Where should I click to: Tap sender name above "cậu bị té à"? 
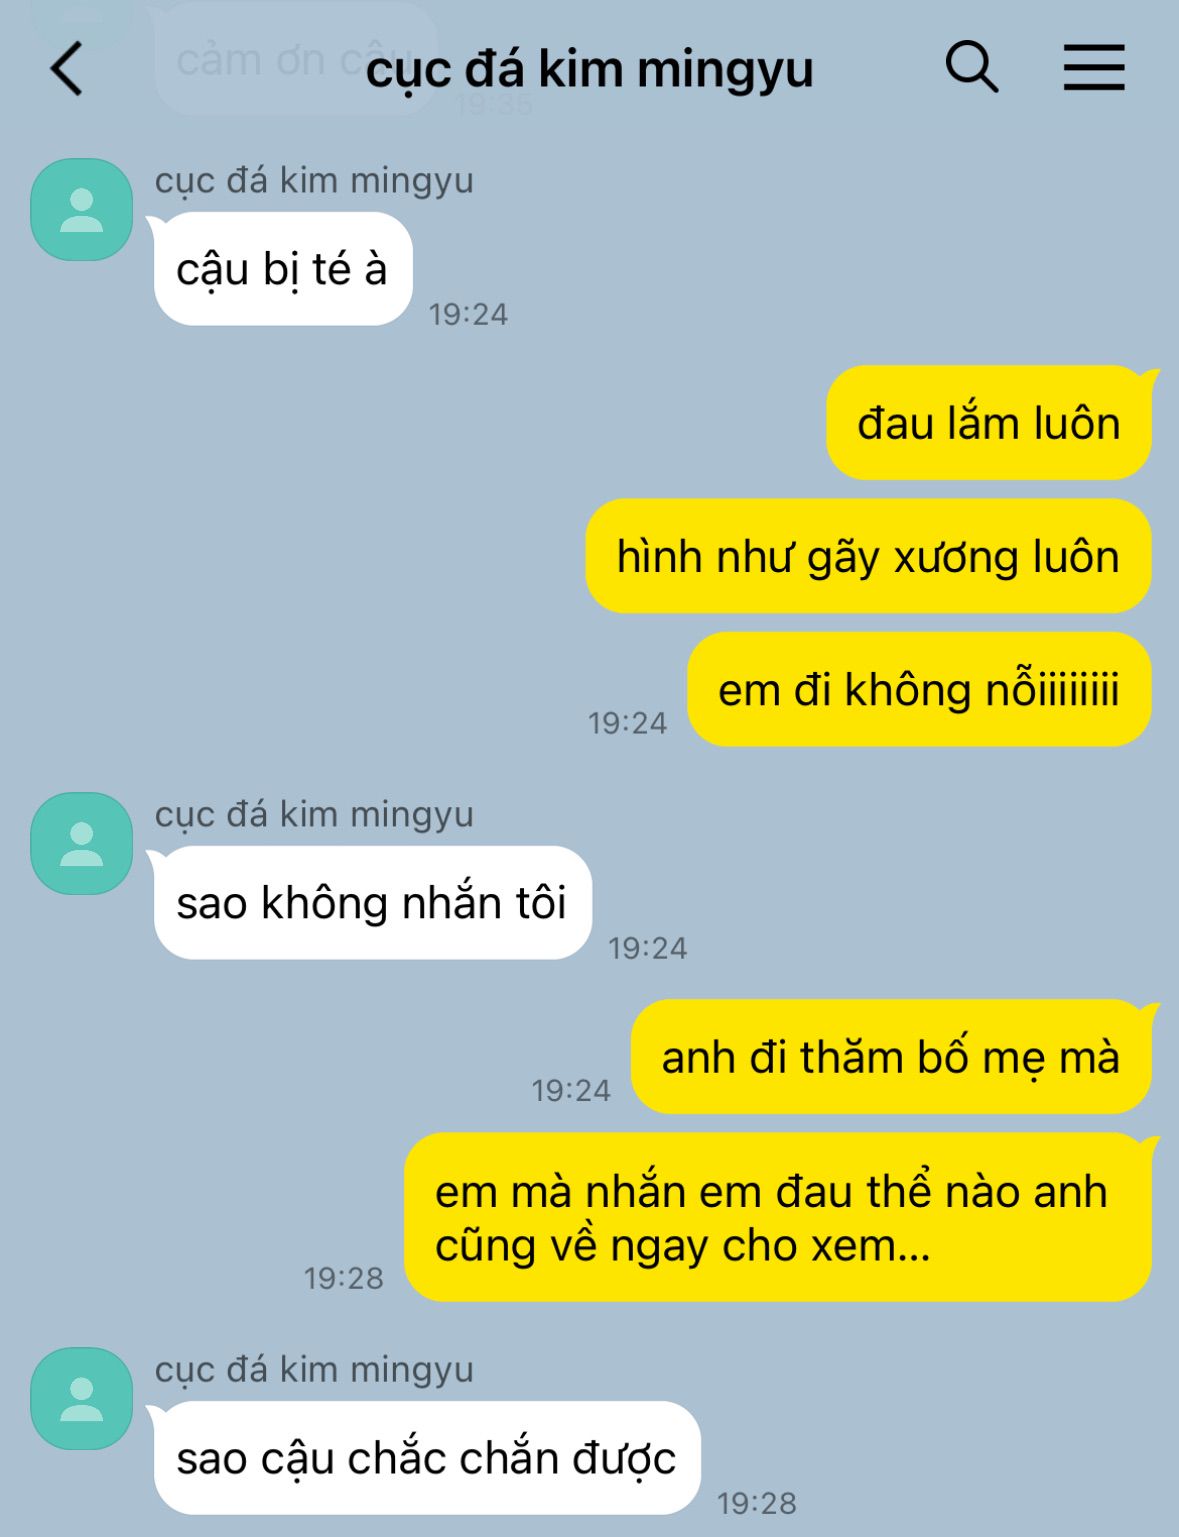click(314, 181)
